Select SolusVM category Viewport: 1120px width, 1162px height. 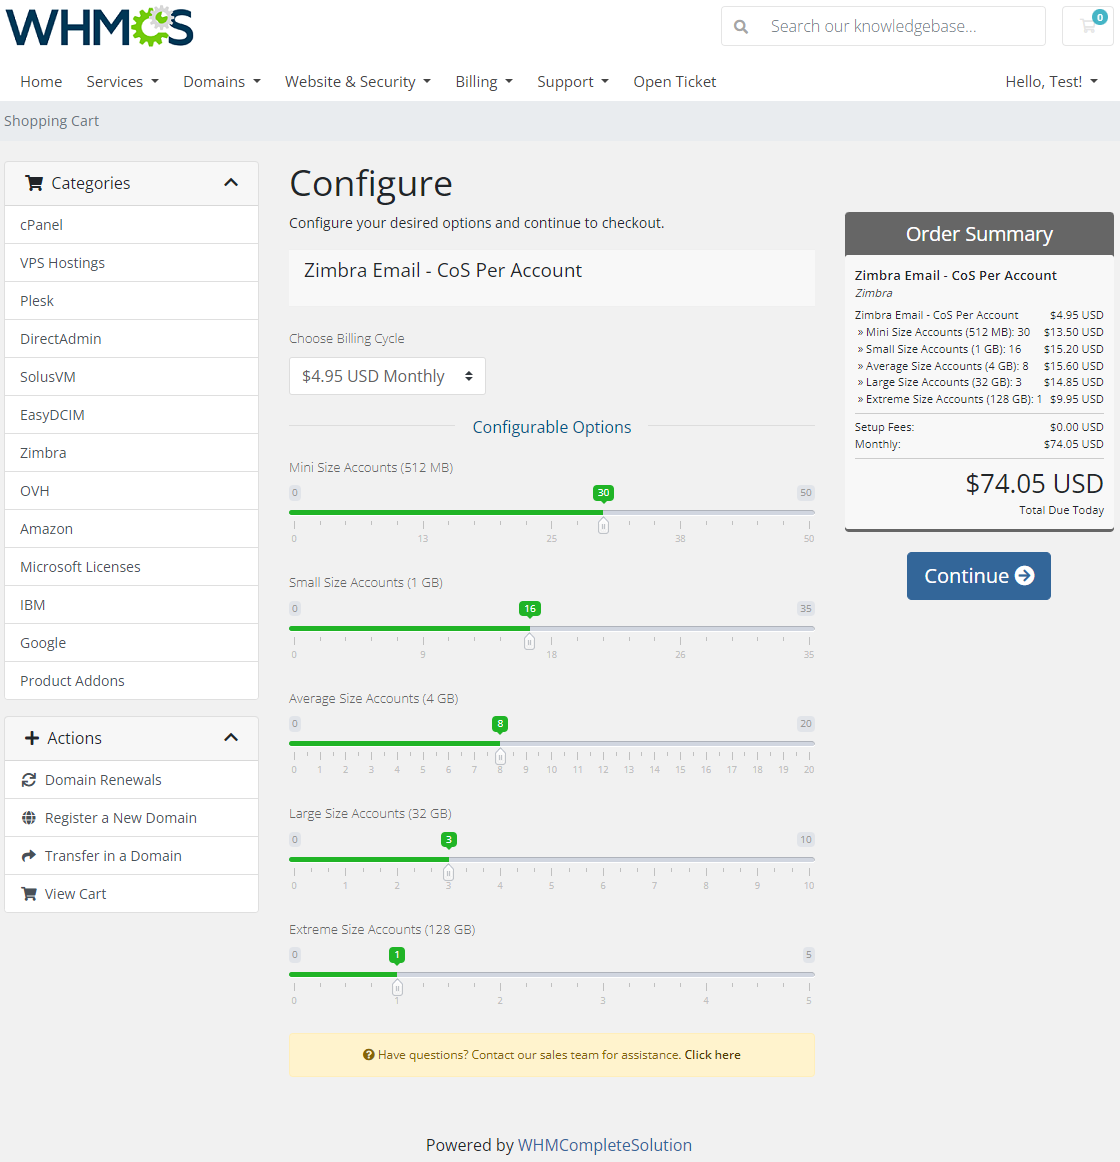(131, 376)
